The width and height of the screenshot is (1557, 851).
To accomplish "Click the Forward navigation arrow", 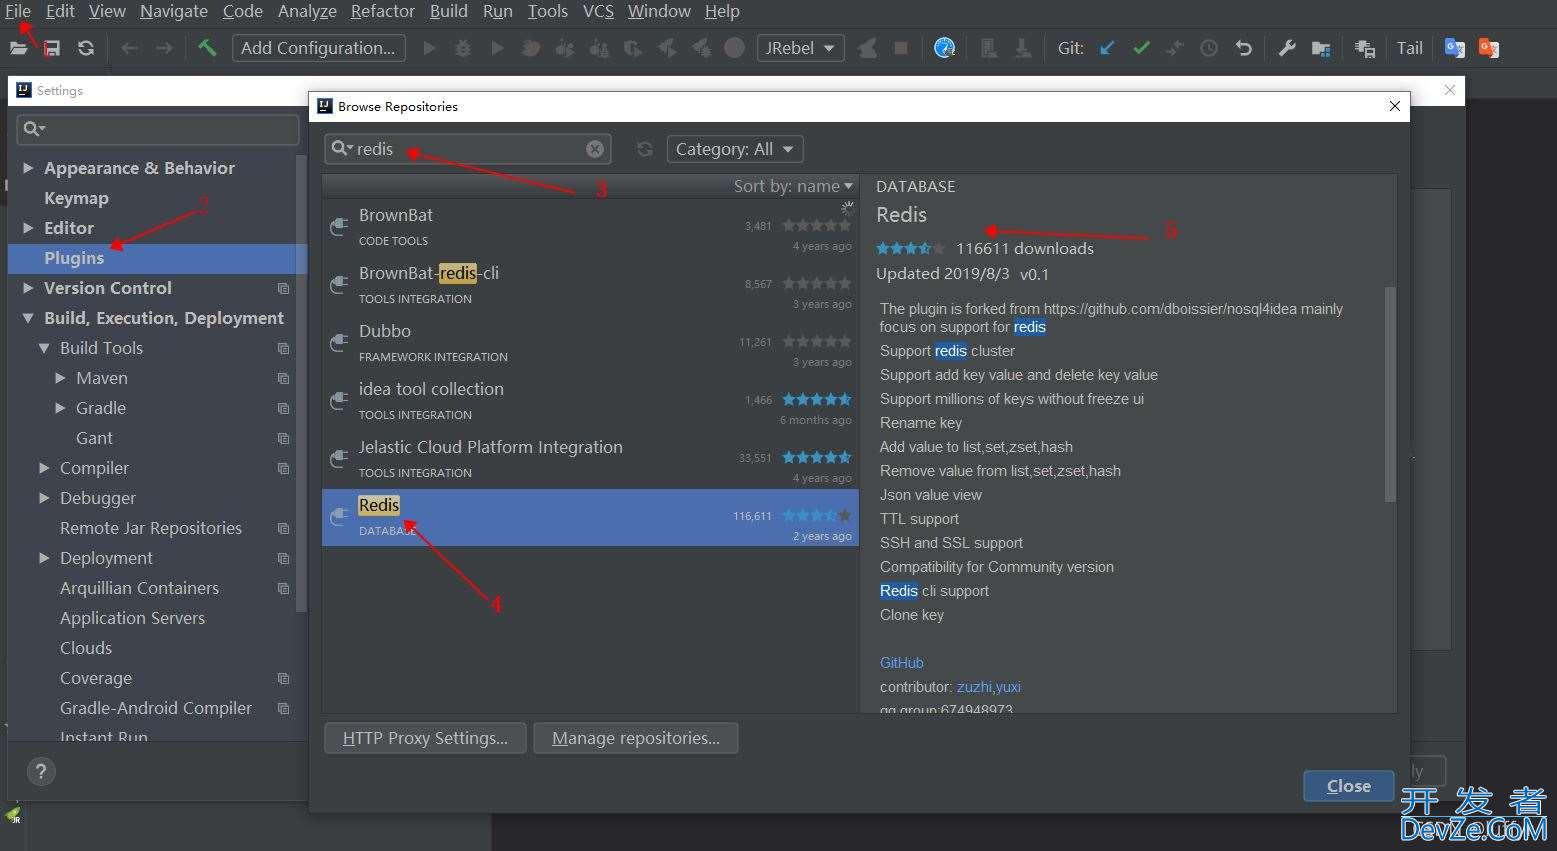I will [x=164, y=48].
